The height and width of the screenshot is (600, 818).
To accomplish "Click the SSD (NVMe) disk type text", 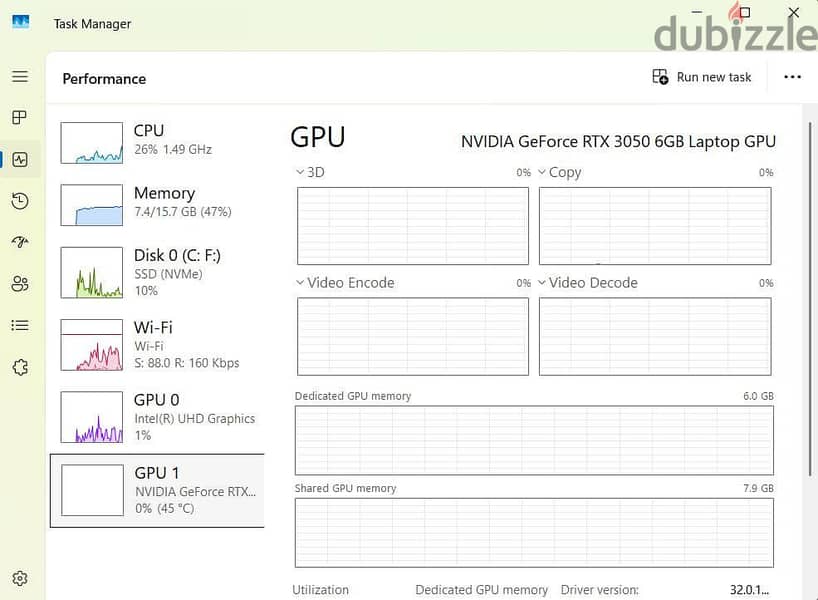I will point(169,274).
